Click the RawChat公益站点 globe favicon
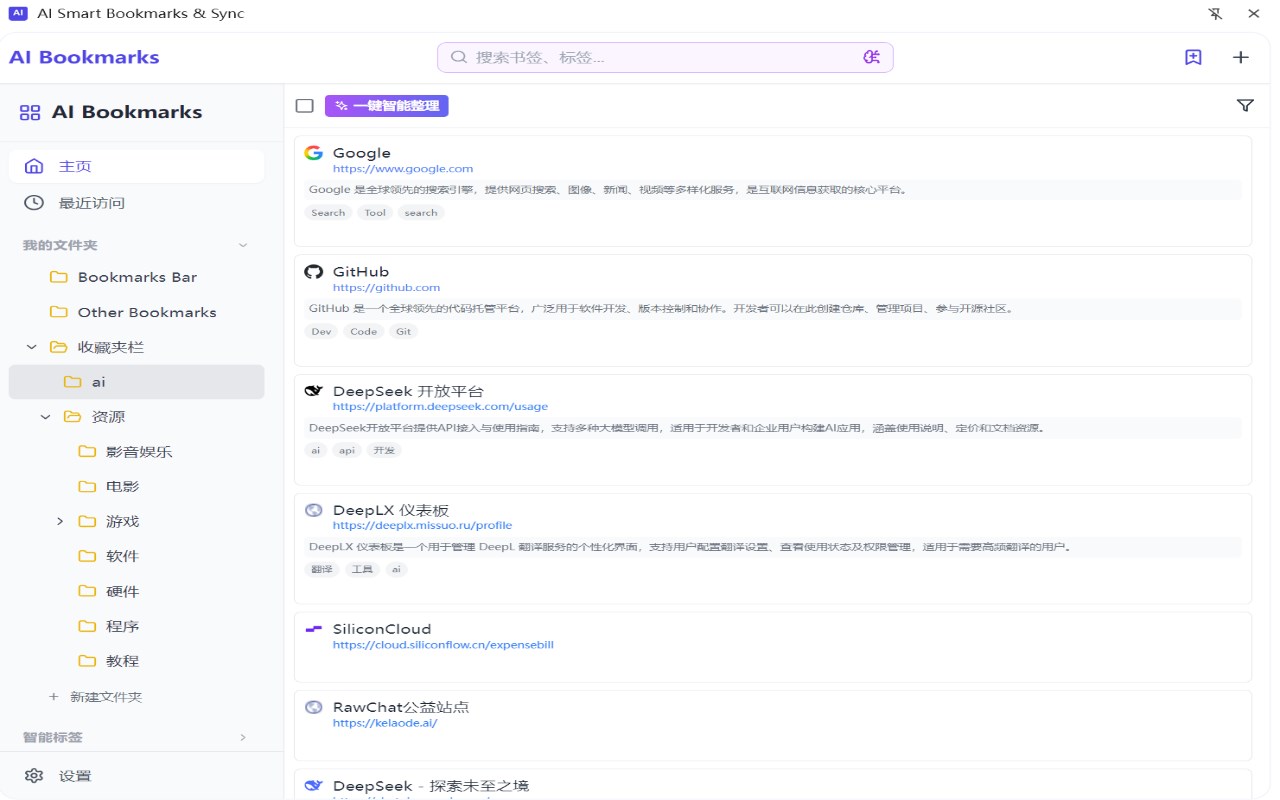This screenshot has height=800, width=1280. [x=314, y=707]
